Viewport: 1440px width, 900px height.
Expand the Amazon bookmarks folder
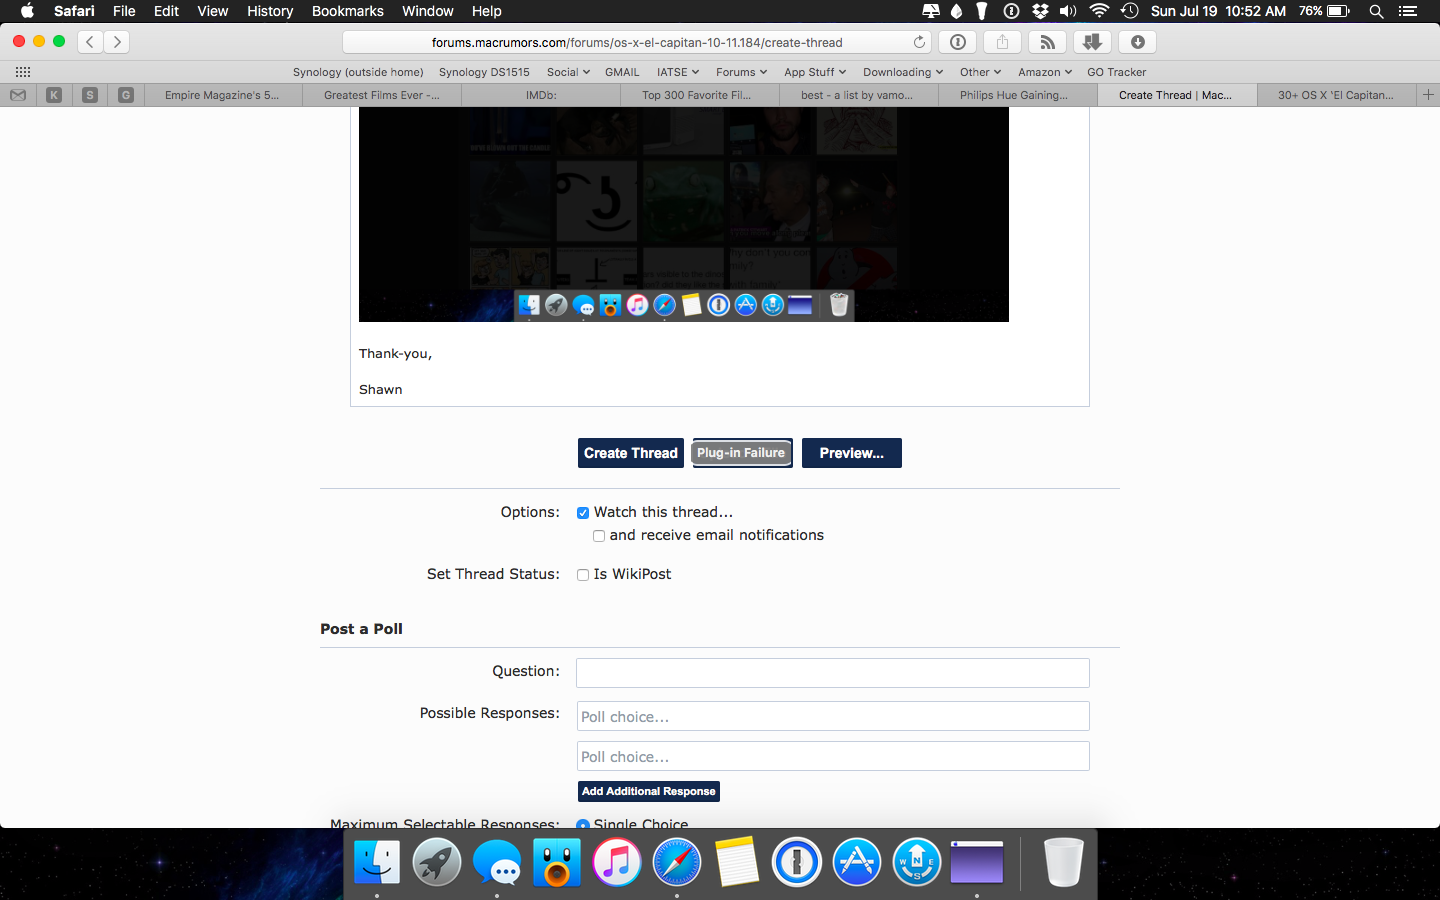point(1045,72)
